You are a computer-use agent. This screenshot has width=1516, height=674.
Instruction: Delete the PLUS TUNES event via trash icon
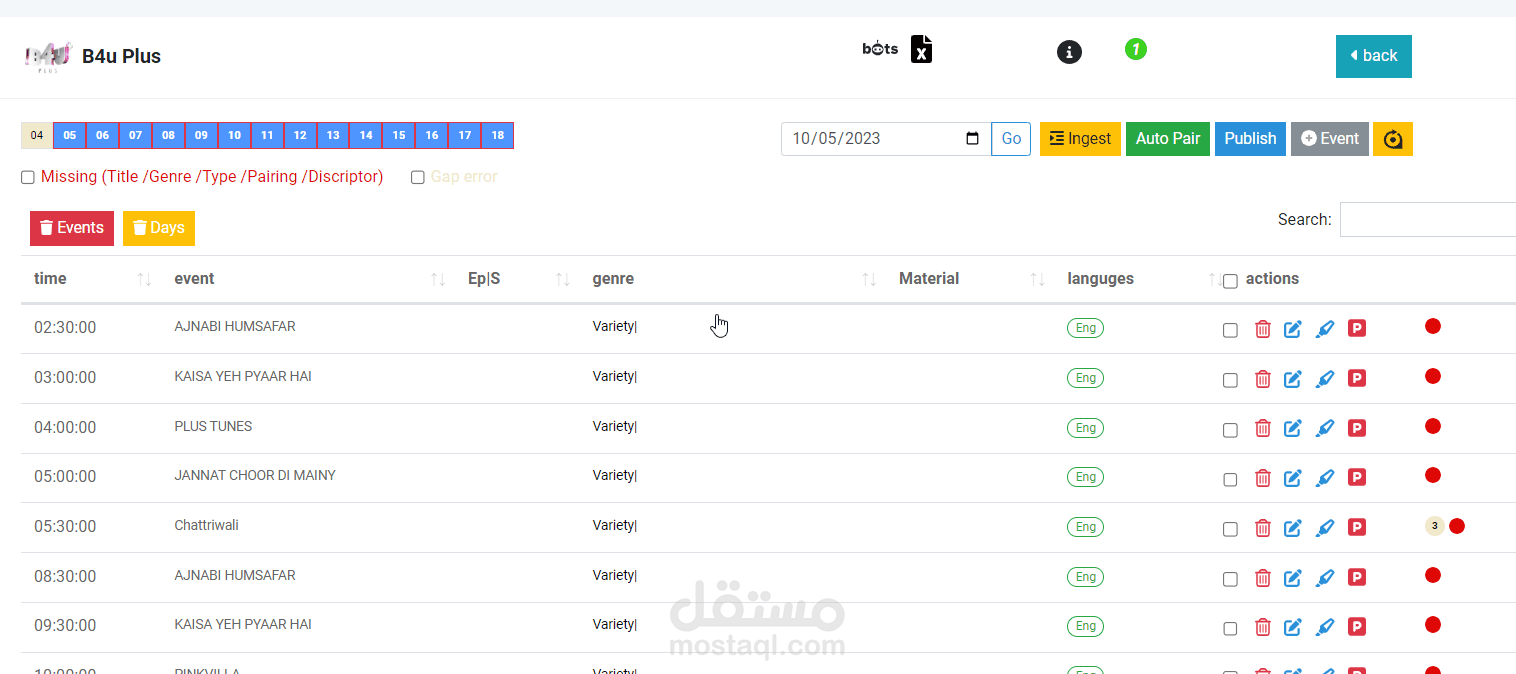click(x=1263, y=428)
